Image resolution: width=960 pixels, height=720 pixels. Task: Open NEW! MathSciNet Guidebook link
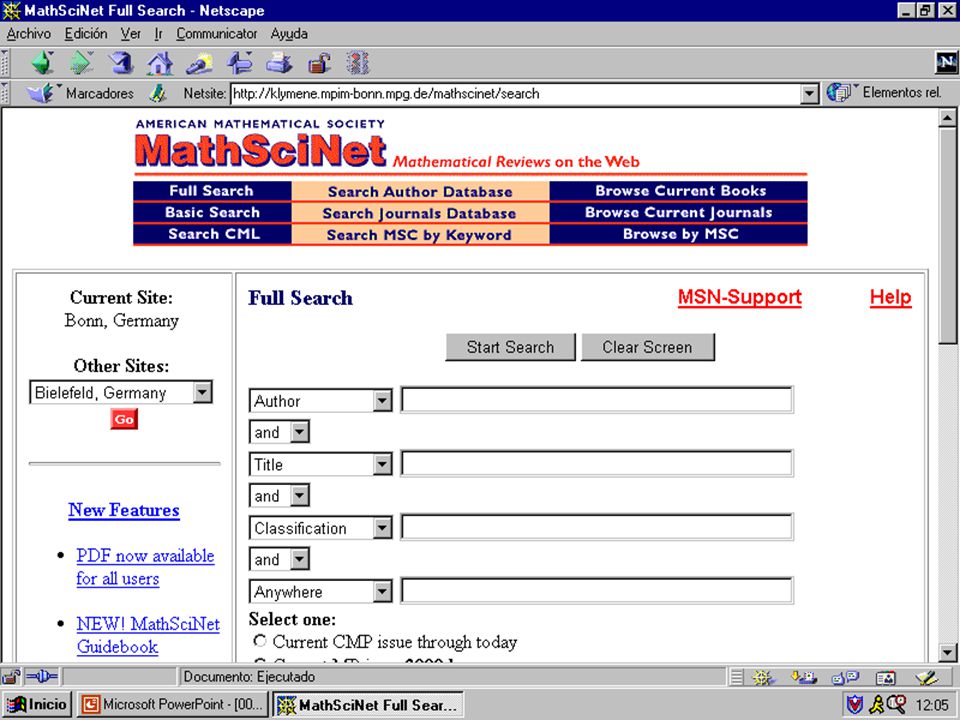pos(148,635)
